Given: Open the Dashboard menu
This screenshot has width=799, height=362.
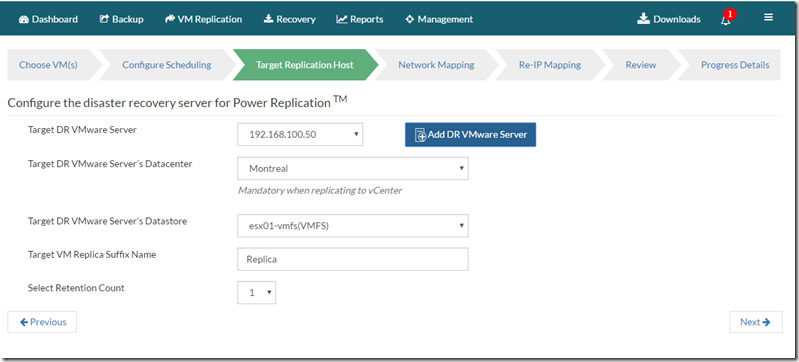Looking at the screenshot, I should (48, 19).
